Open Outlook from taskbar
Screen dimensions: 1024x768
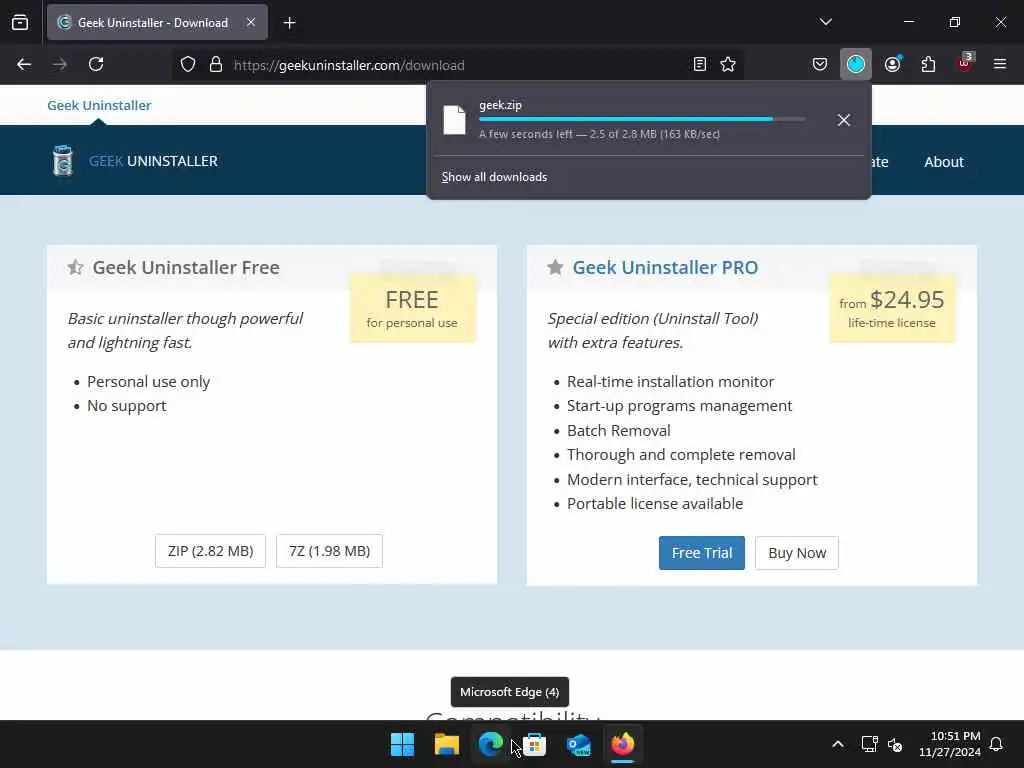point(579,744)
